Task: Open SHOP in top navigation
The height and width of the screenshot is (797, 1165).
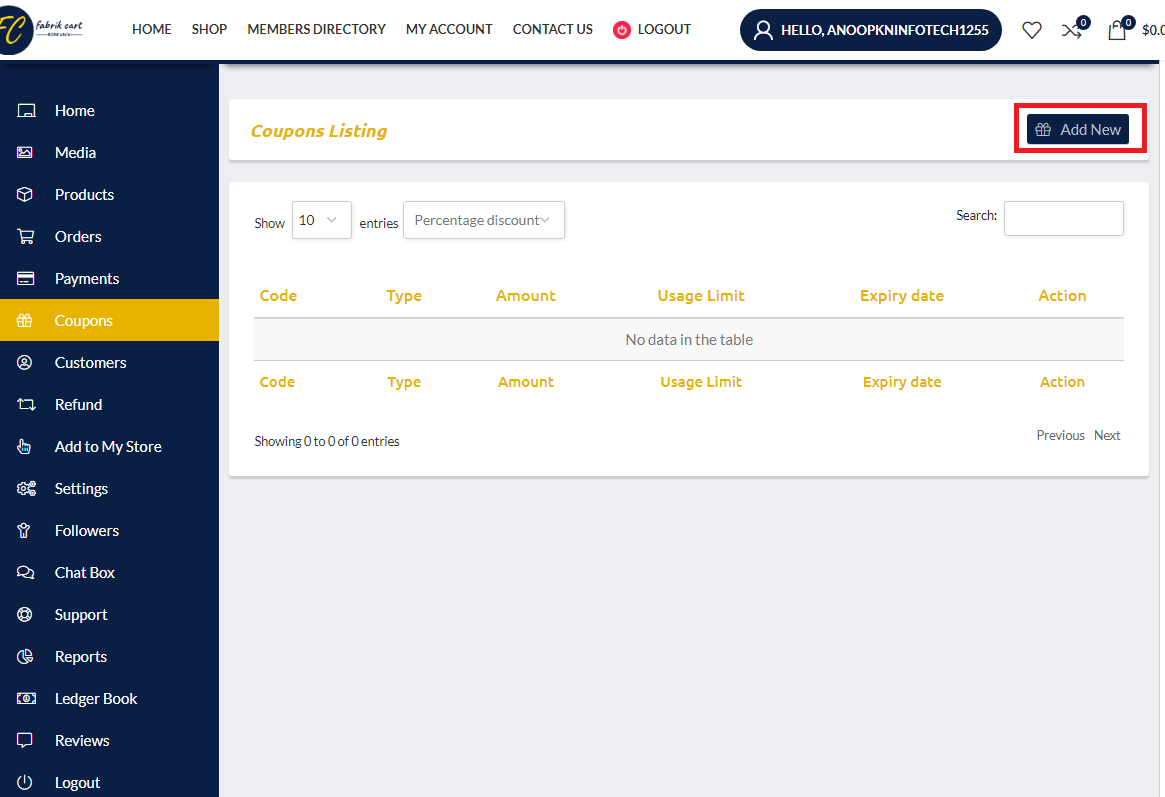Action: (x=209, y=29)
